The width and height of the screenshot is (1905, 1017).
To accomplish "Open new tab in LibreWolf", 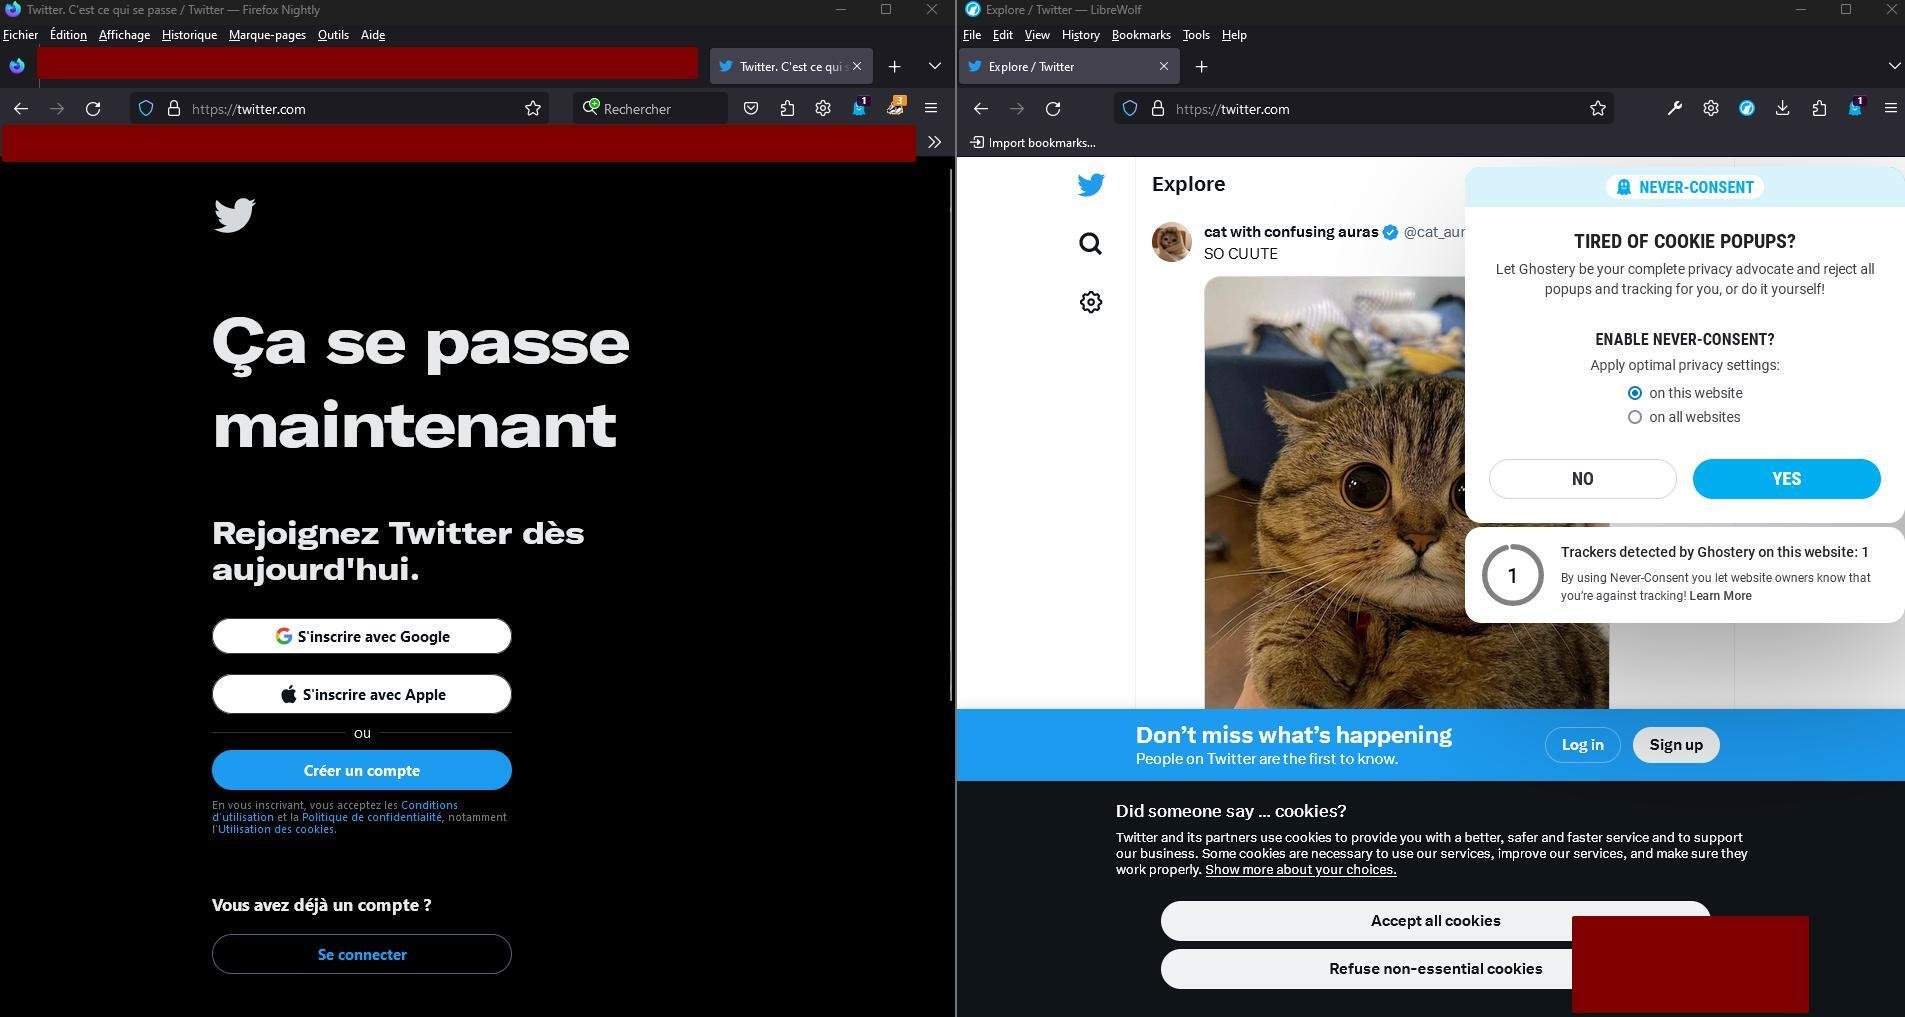I will tap(1202, 66).
